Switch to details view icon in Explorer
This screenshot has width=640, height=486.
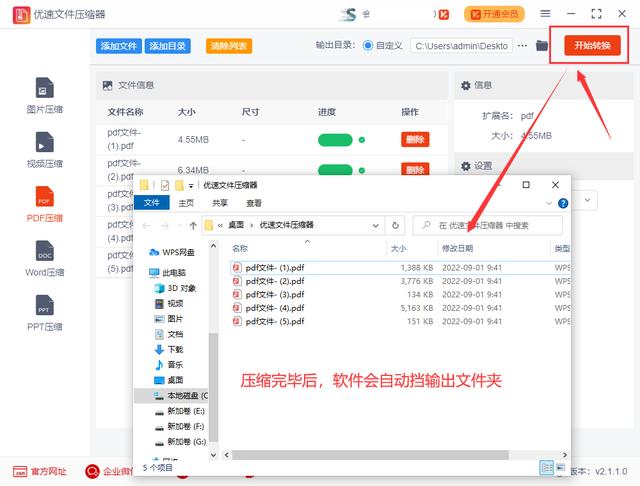tap(546, 468)
